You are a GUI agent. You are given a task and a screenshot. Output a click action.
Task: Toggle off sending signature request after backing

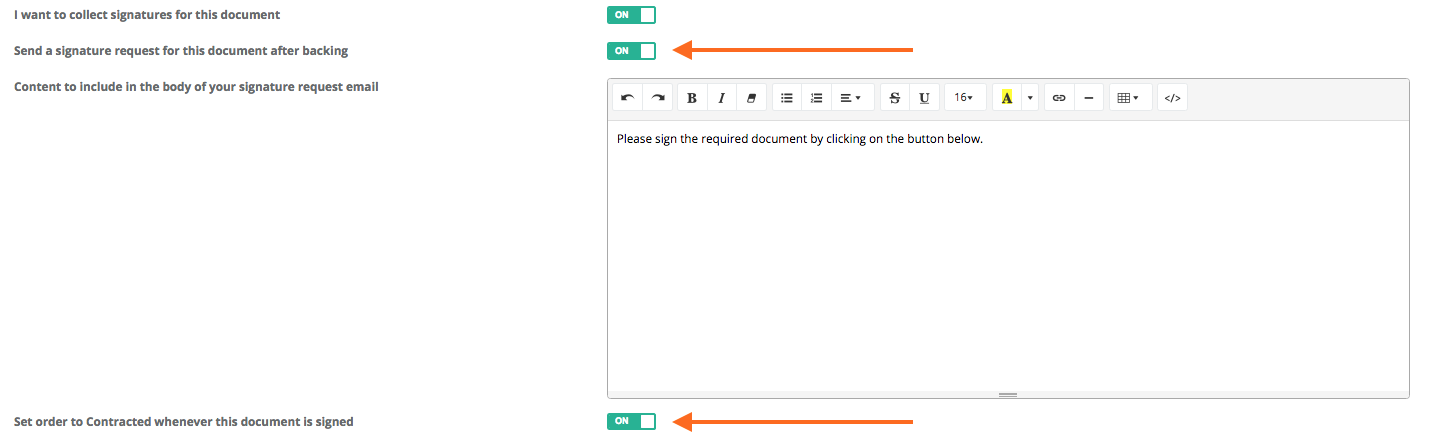631,50
